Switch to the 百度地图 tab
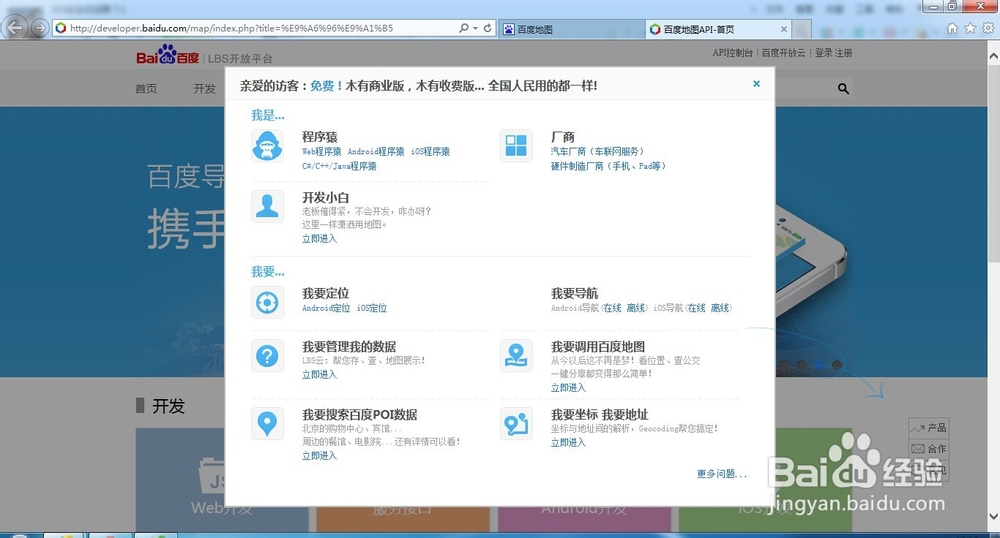The height and width of the screenshot is (538, 1000). point(571,29)
